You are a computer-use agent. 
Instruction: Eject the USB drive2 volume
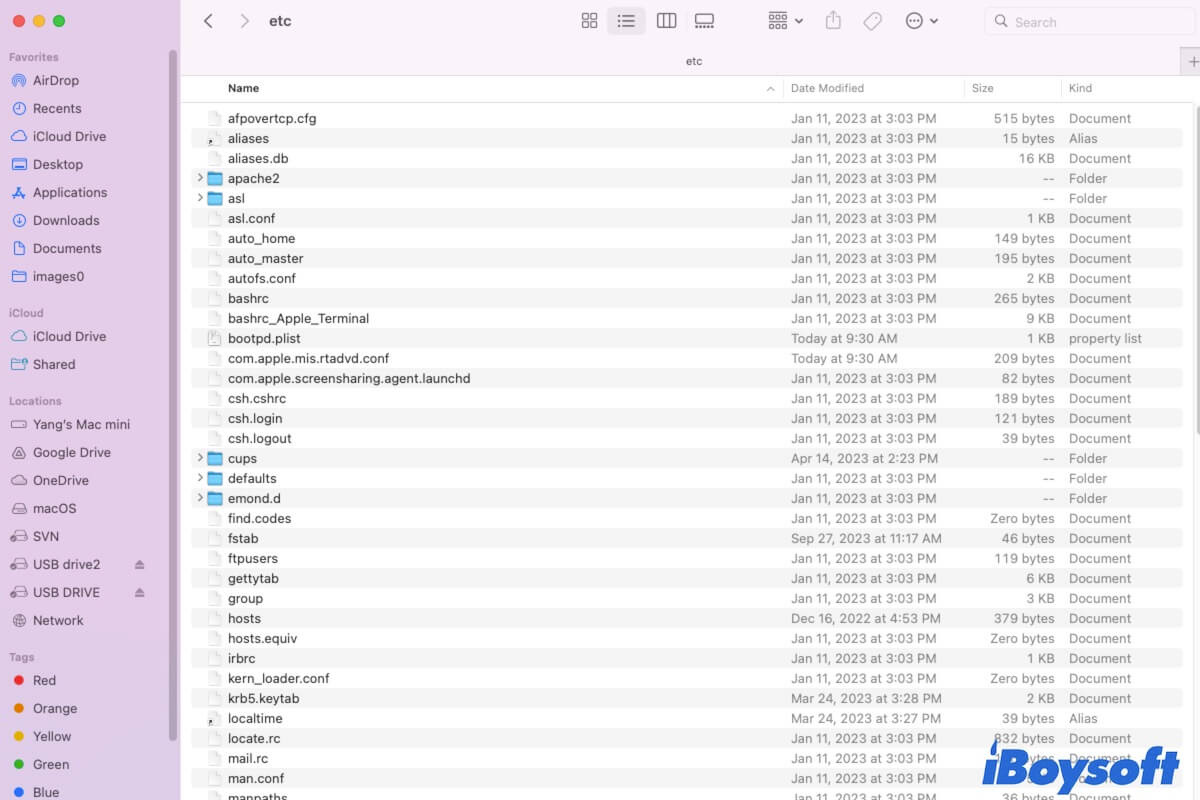[x=139, y=564]
